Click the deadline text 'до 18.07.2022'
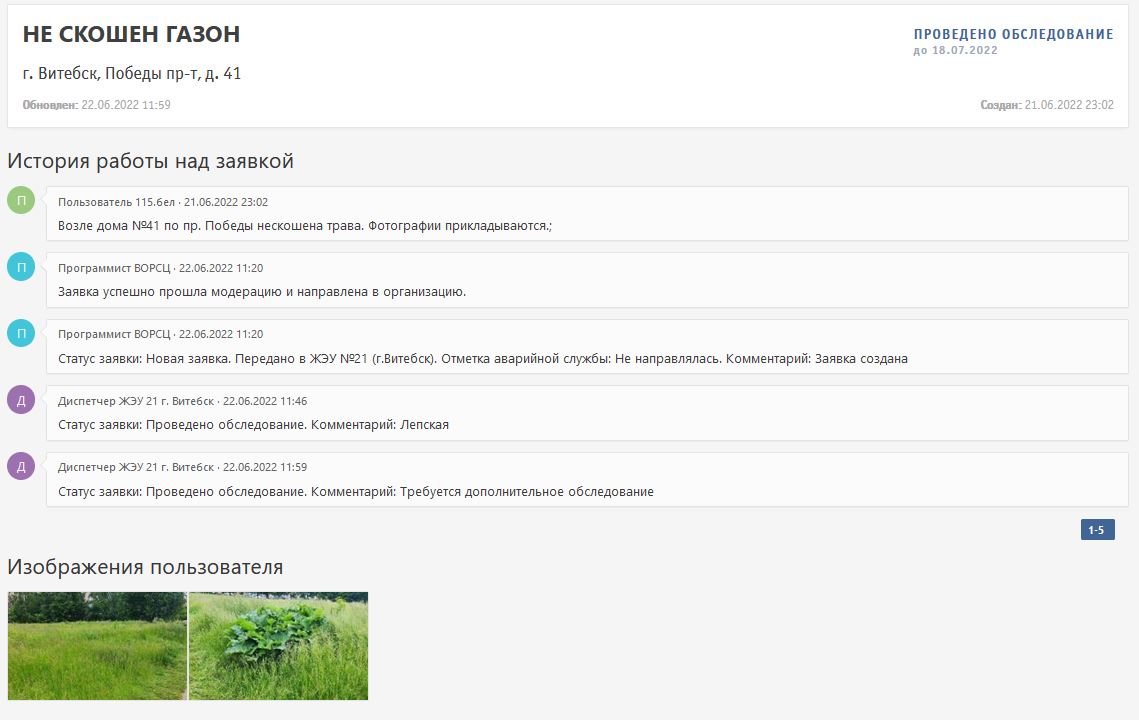This screenshot has width=1139, height=720. (955, 50)
